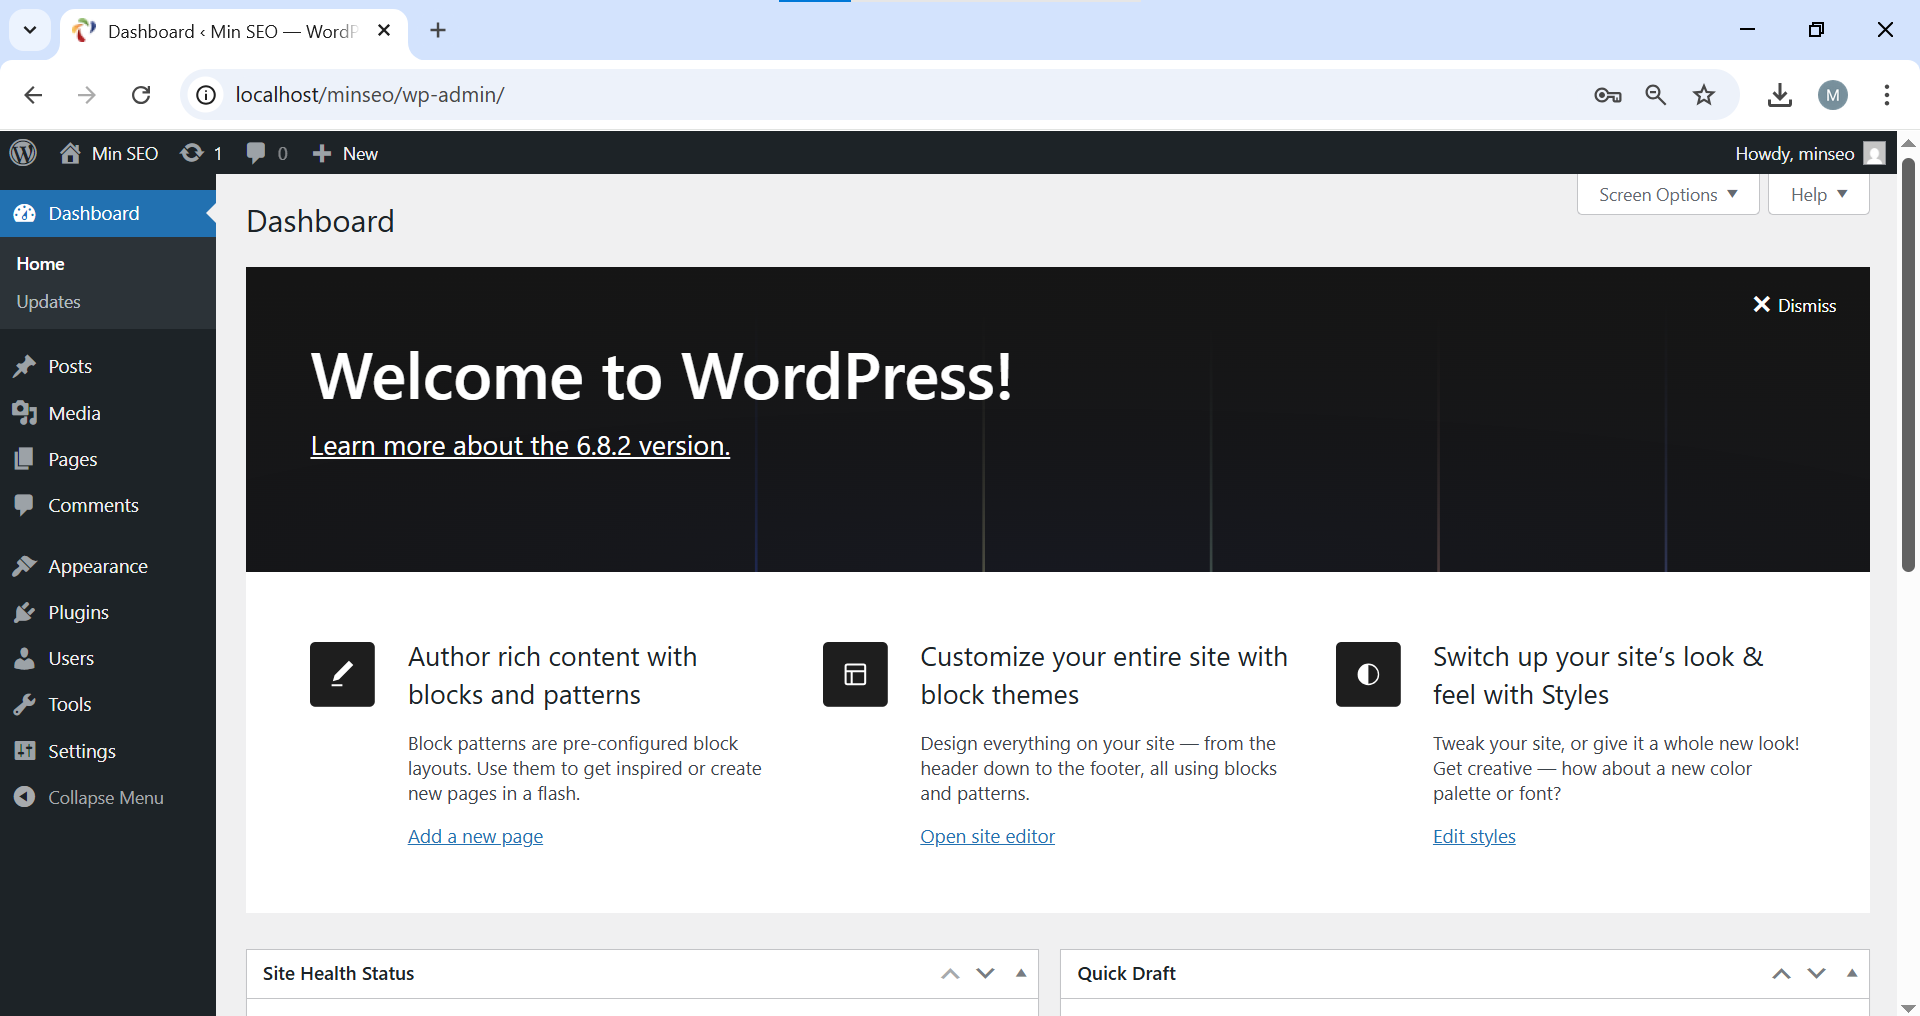Toggle the Quick Draft panel collapse arrow

[1852, 973]
